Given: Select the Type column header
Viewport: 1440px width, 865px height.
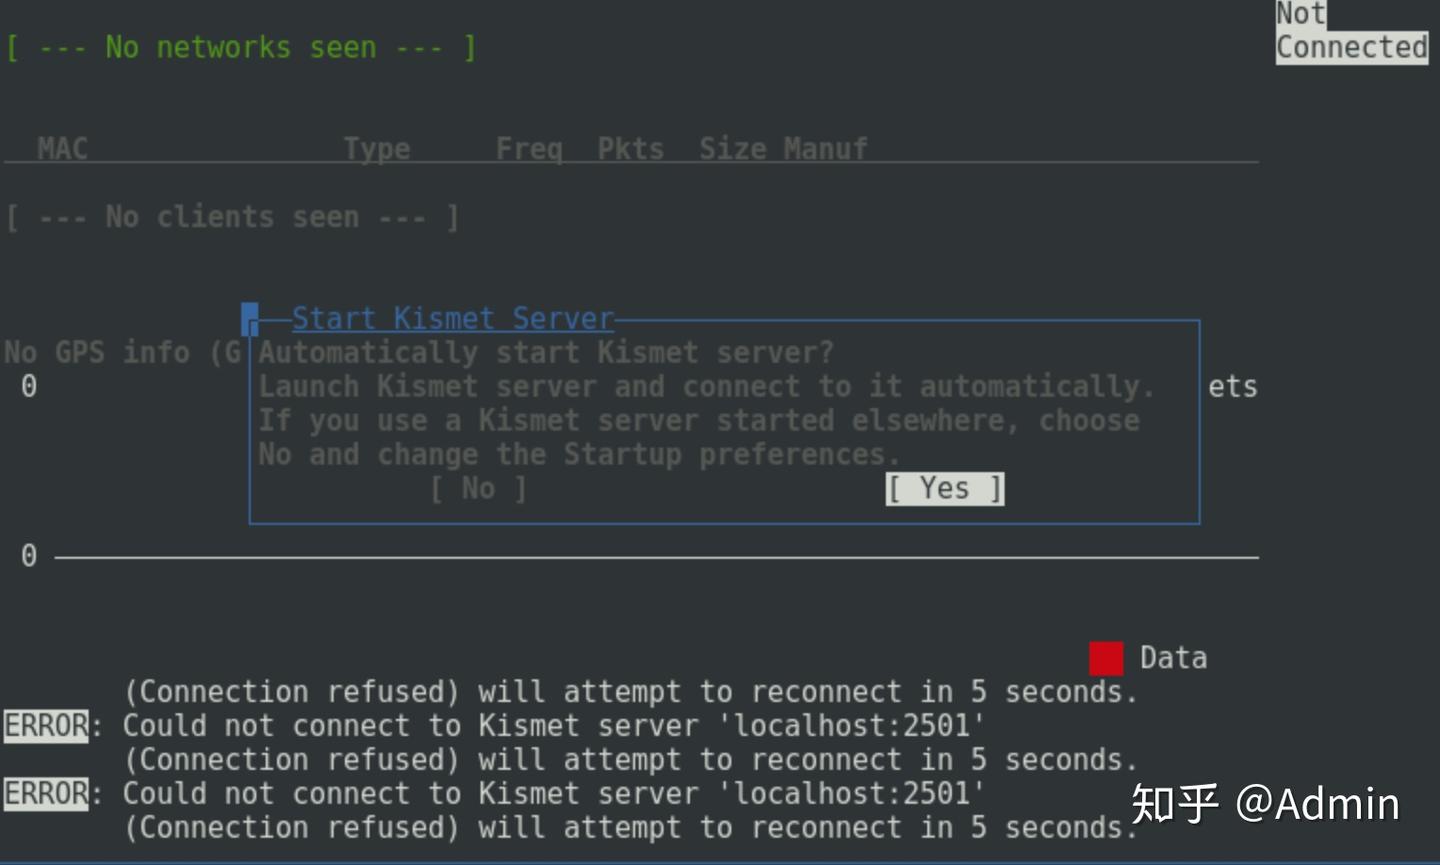Looking at the screenshot, I should tap(376, 149).
